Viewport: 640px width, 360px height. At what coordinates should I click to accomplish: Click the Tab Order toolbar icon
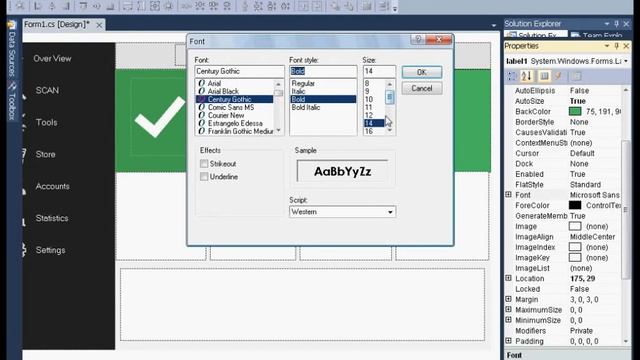coord(367,6)
